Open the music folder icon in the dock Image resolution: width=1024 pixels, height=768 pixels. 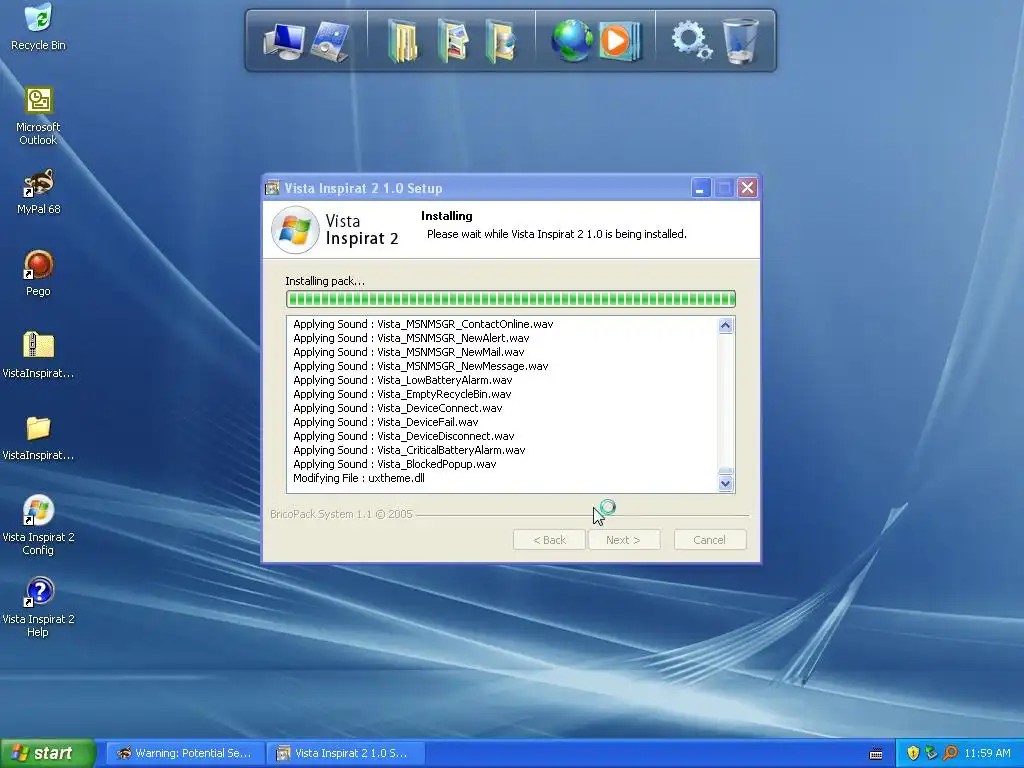[500, 41]
